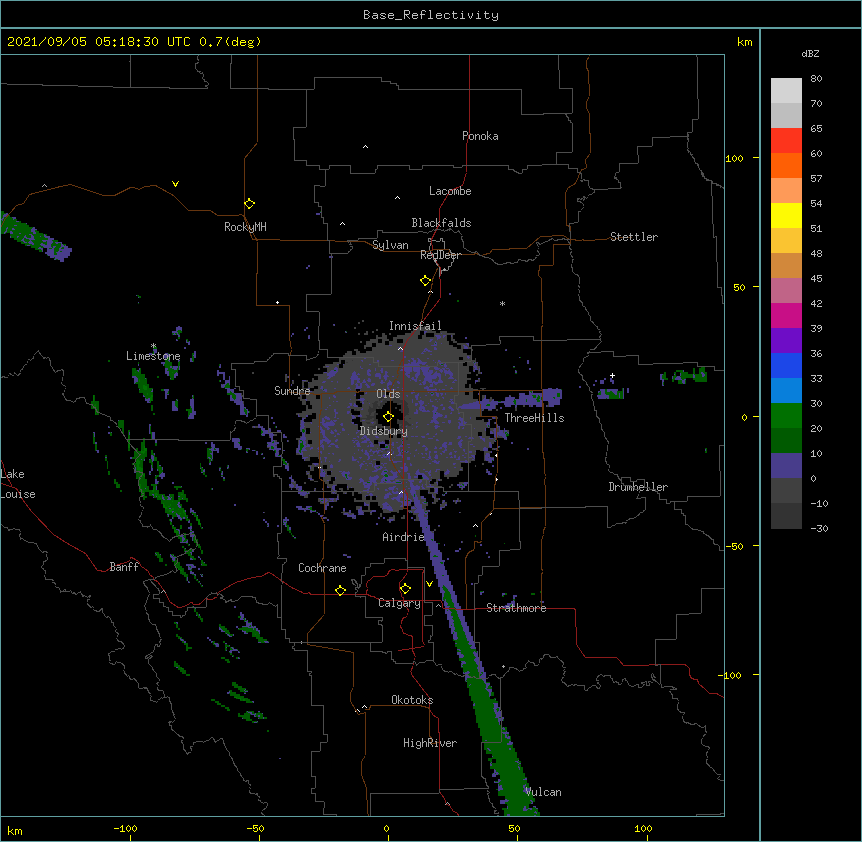Click the RedDeer city label
The height and width of the screenshot is (842, 862).
[440, 255]
